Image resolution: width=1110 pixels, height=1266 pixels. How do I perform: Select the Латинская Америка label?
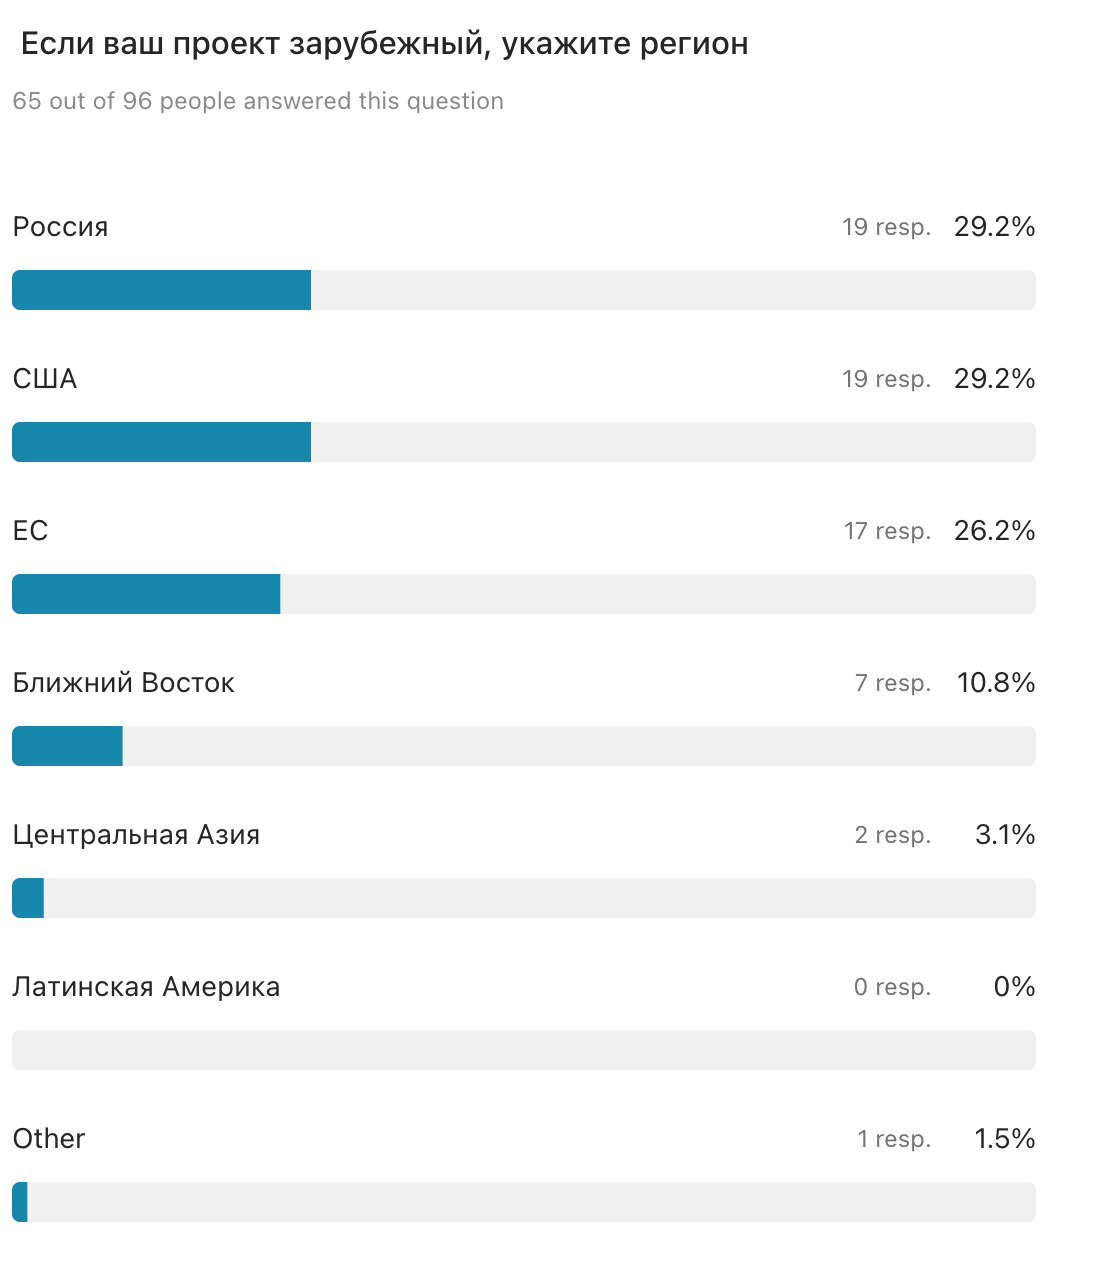click(146, 987)
